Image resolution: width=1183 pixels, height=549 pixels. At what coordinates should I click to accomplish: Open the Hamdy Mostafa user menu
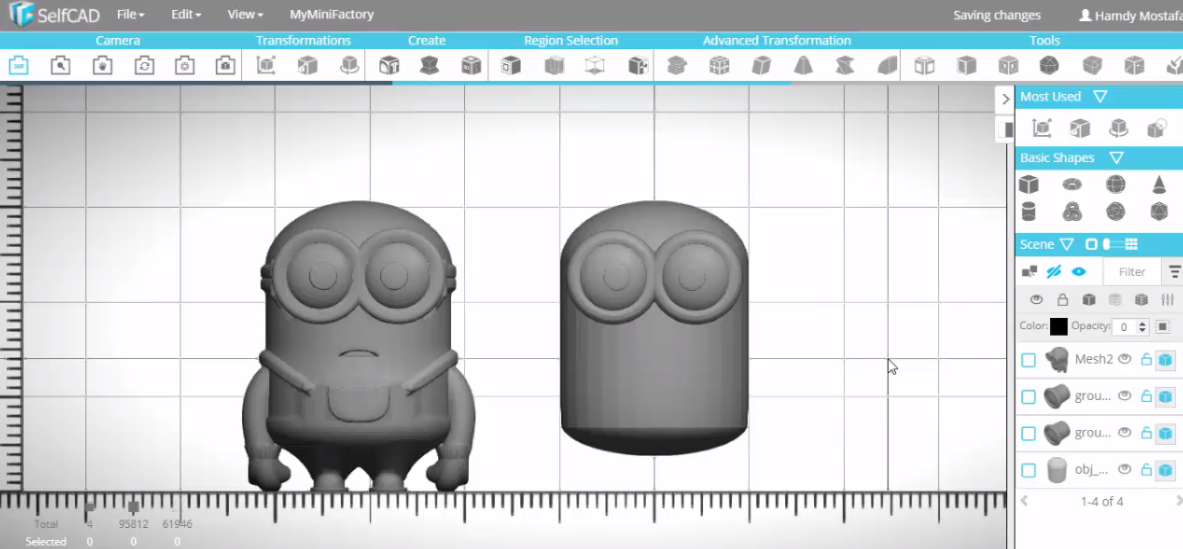(x=1130, y=15)
